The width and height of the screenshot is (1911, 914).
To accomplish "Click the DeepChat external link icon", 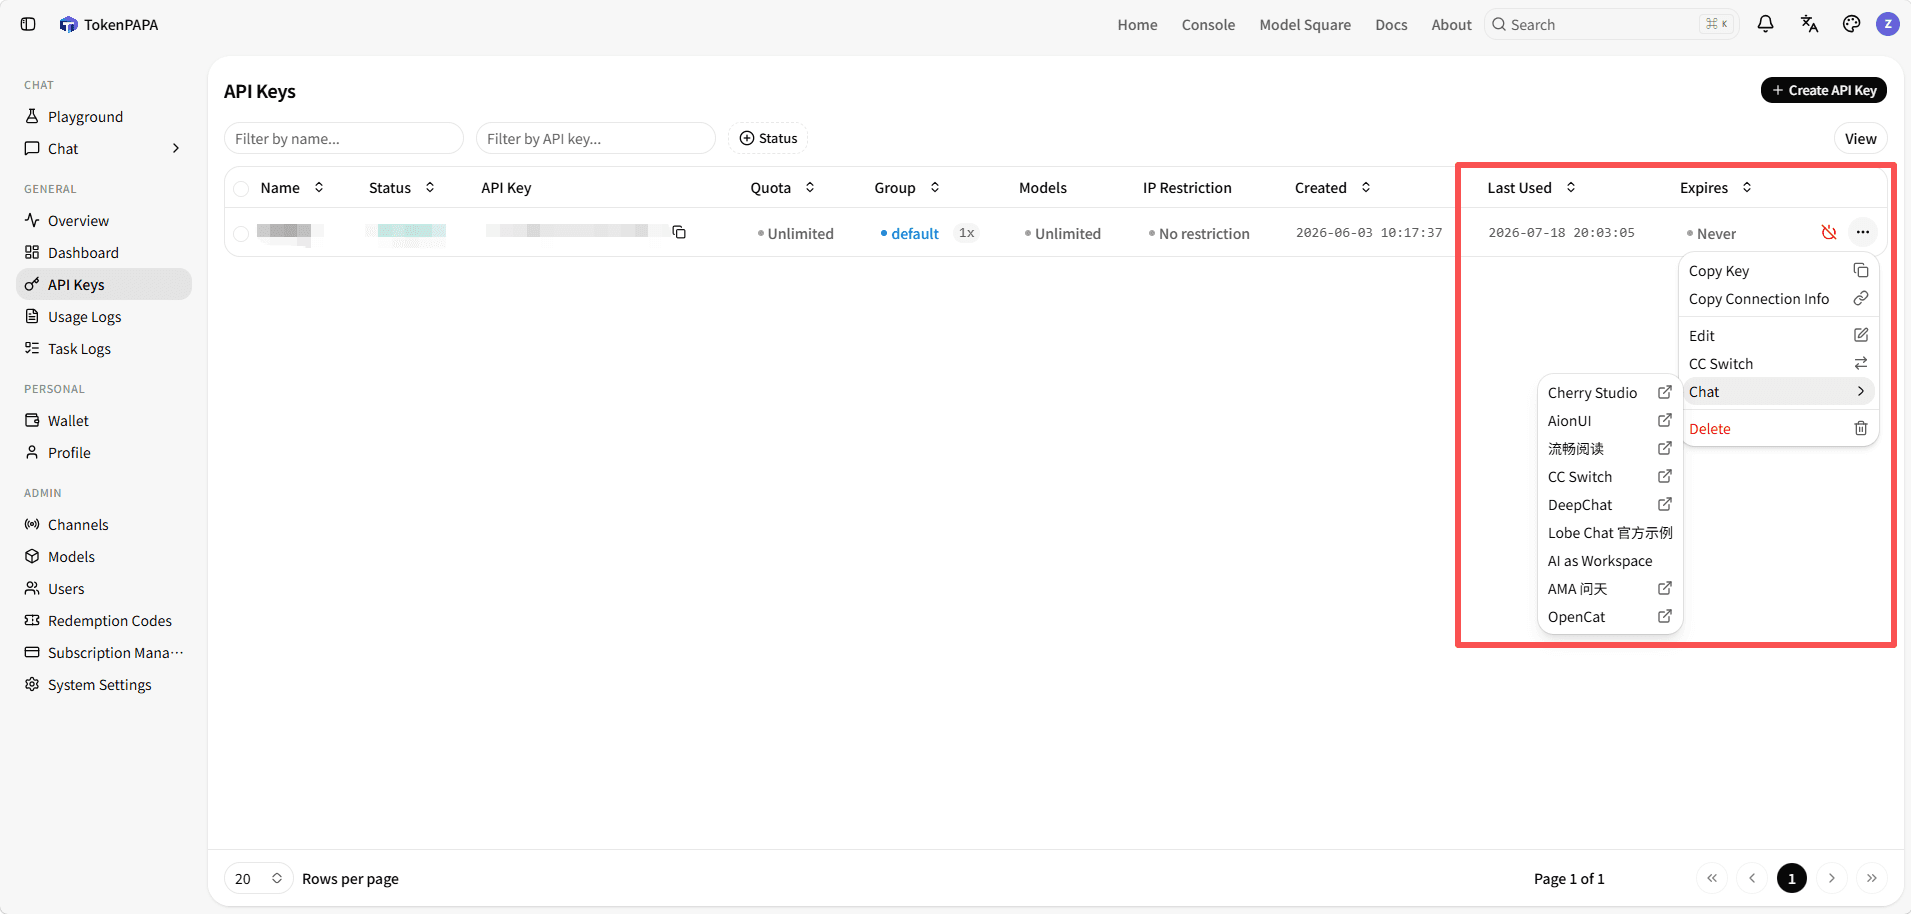I will click(x=1665, y=504).
